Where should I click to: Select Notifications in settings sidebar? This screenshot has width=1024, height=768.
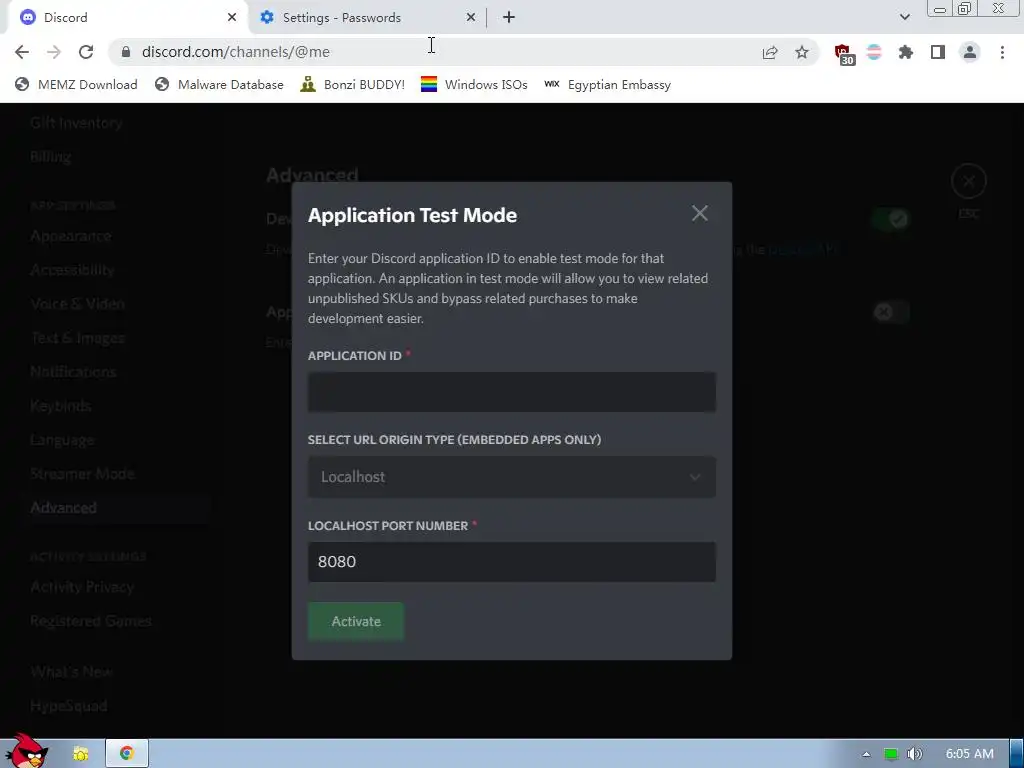[x=73, y=372]
